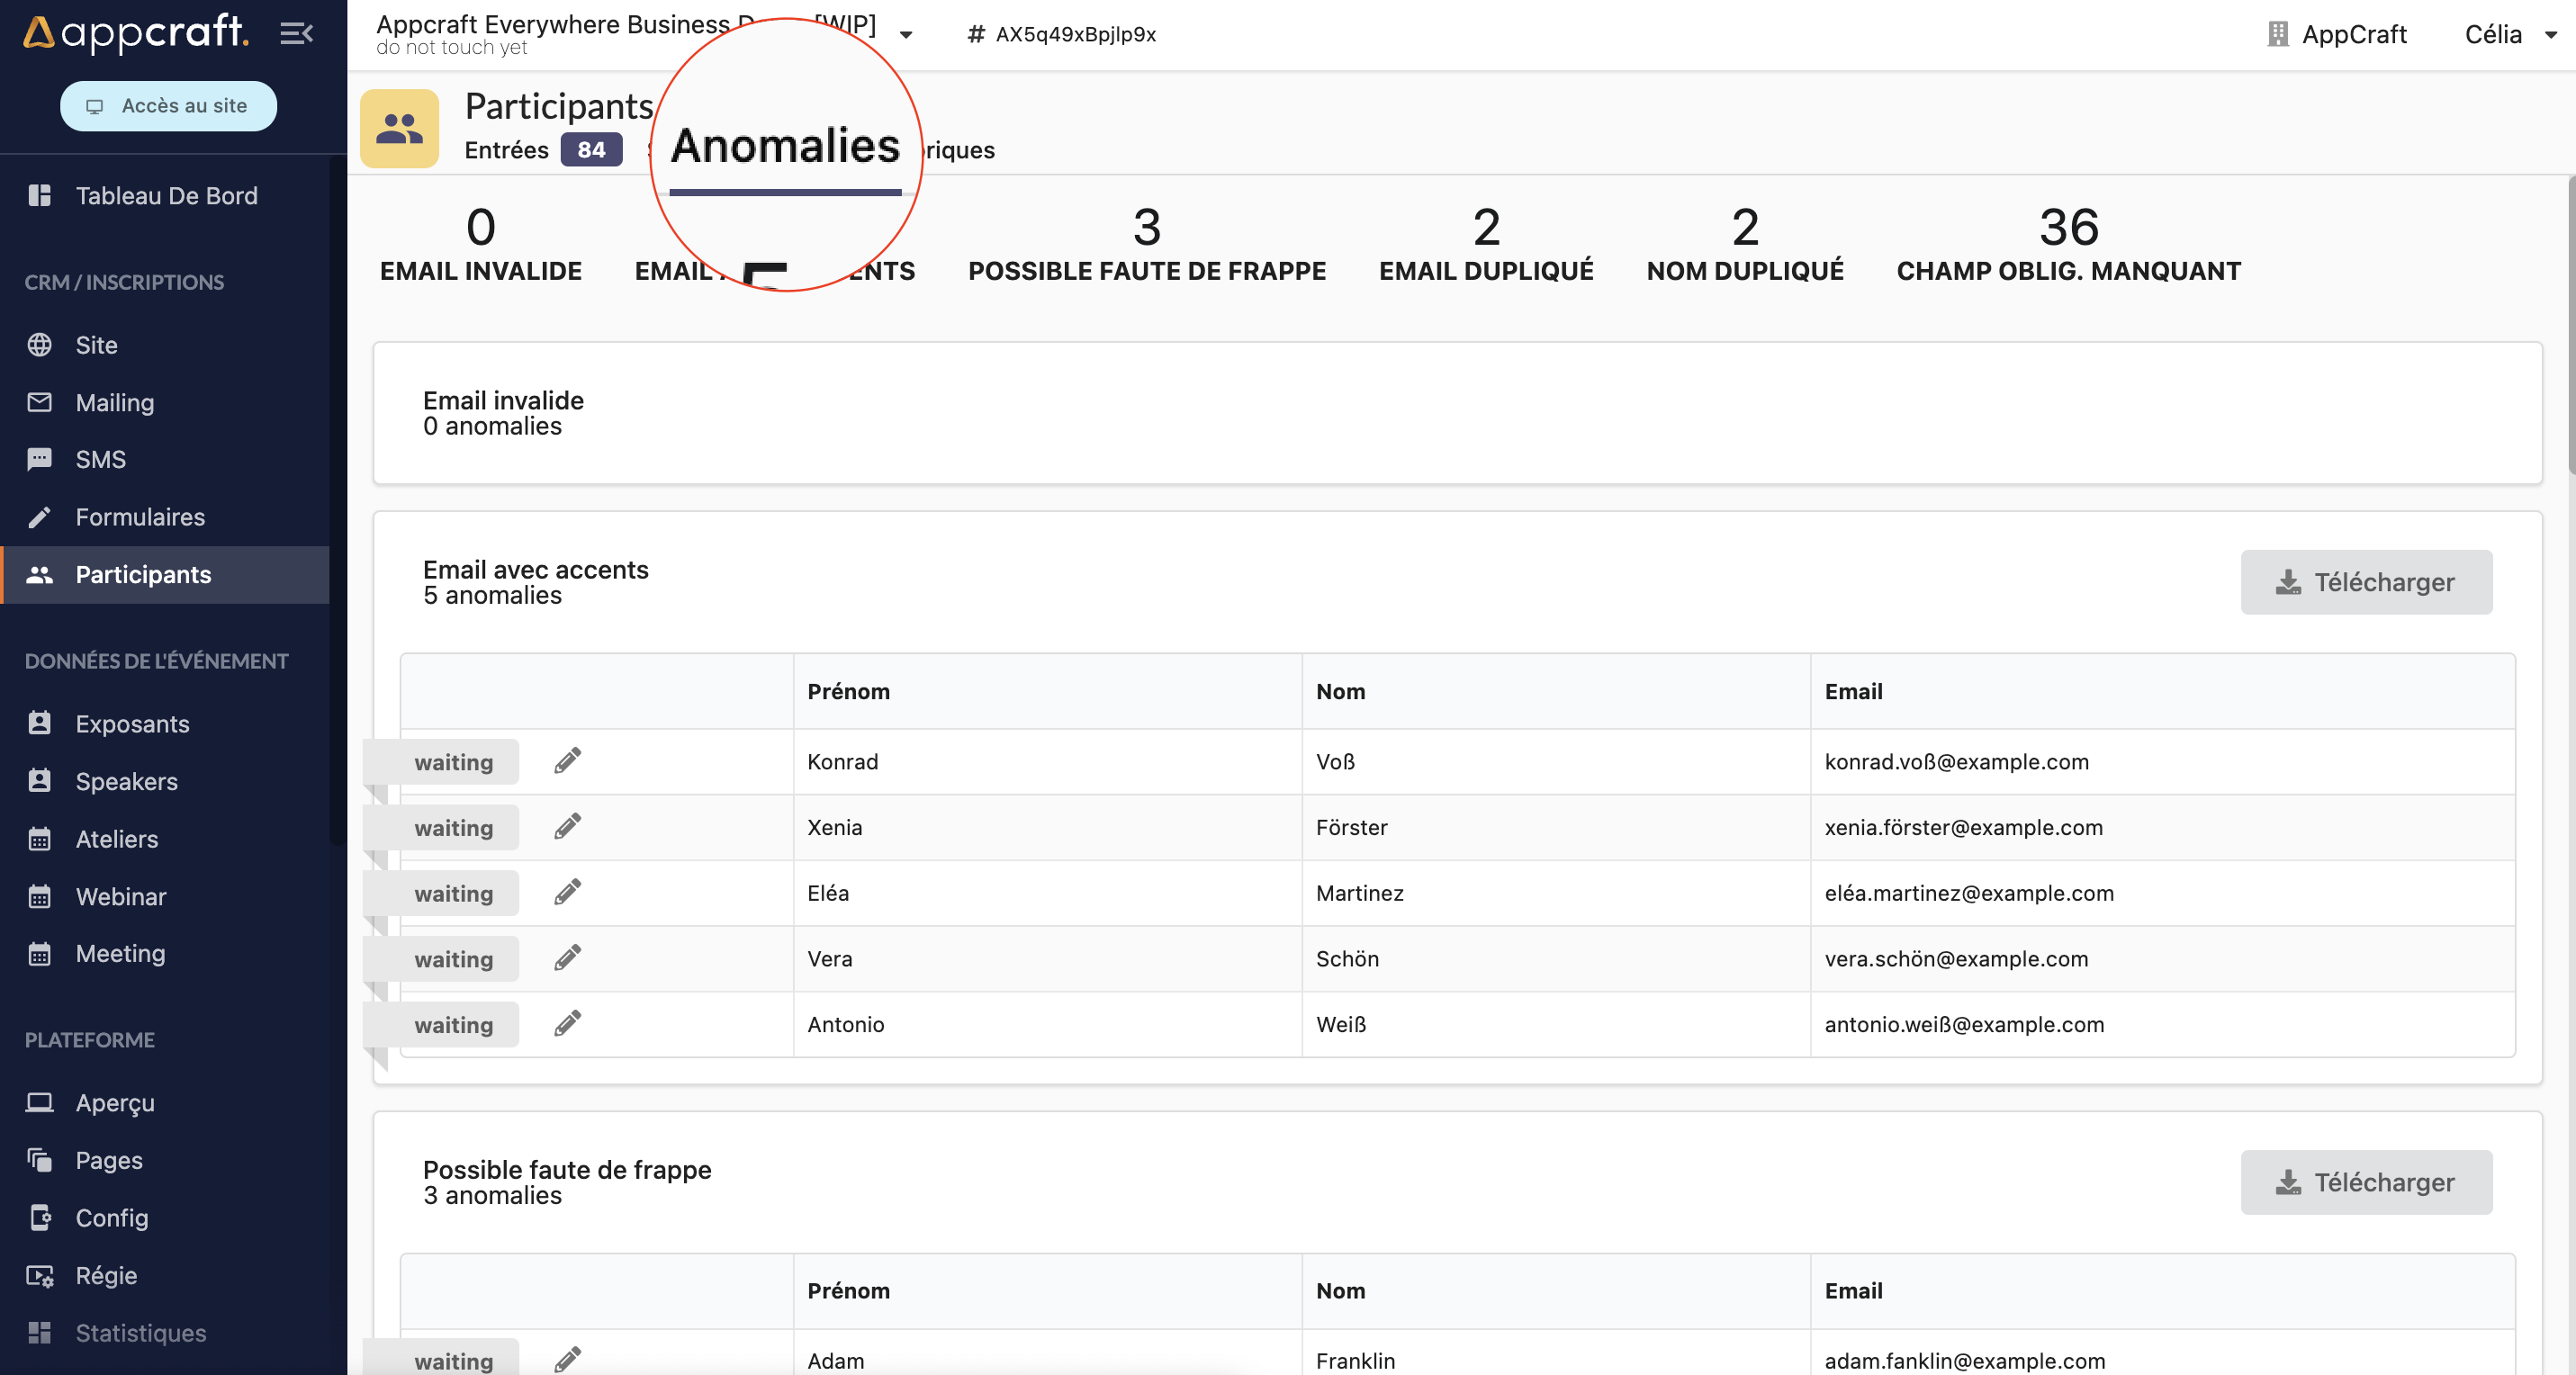Click the edit pencil for Vera Schön
This screenshot has width=2576, height=1375.
[567, 958]
